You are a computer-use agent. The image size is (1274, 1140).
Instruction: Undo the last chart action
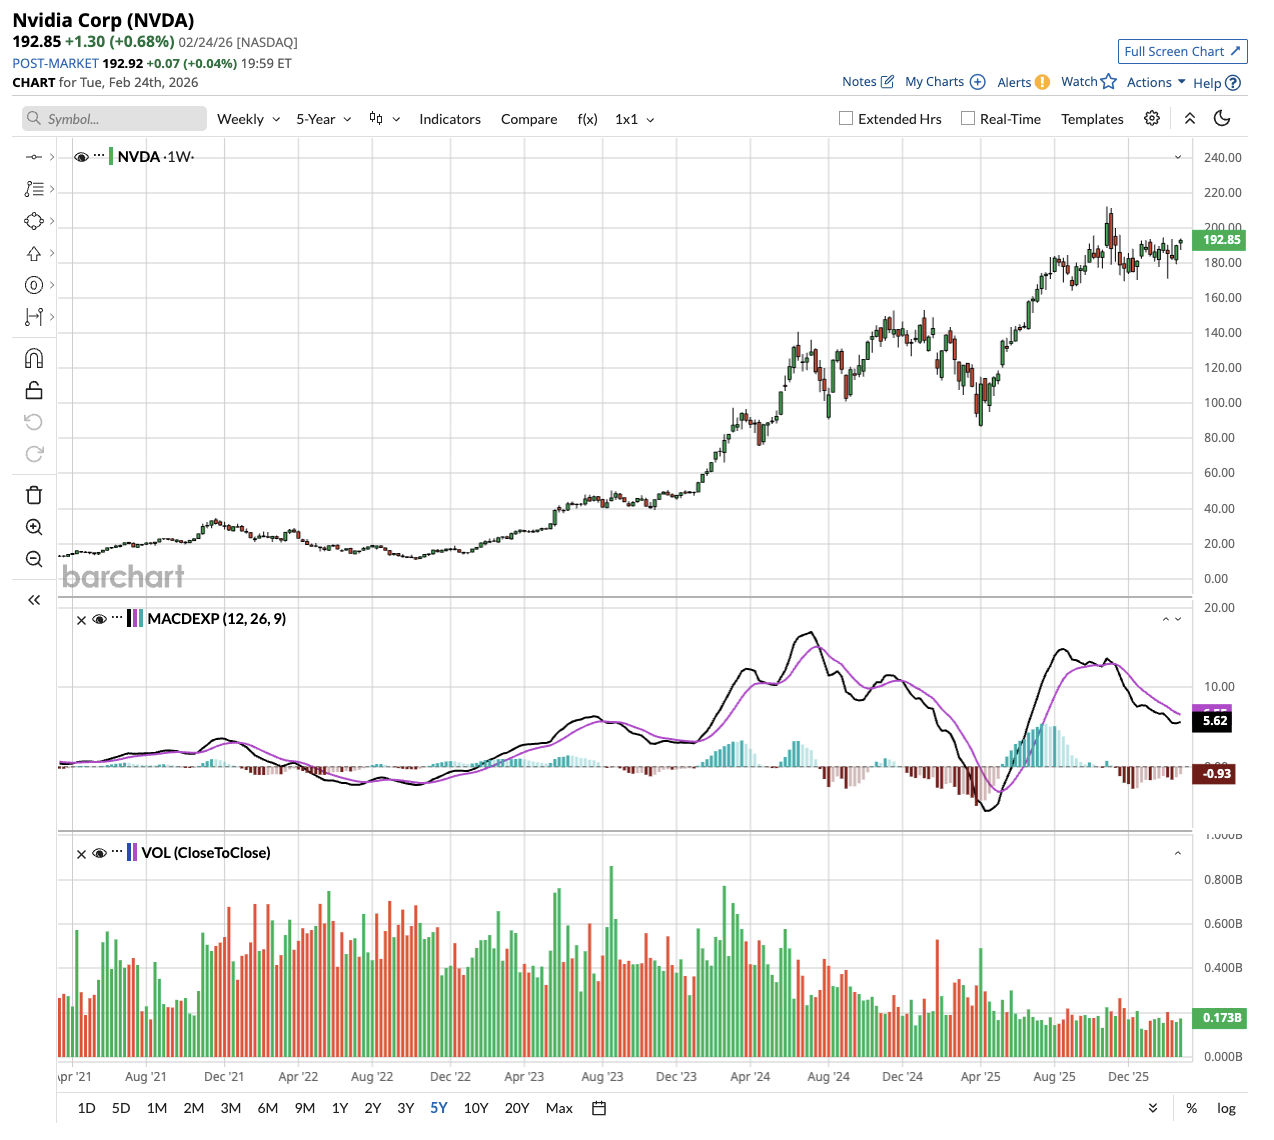(34, 422)
